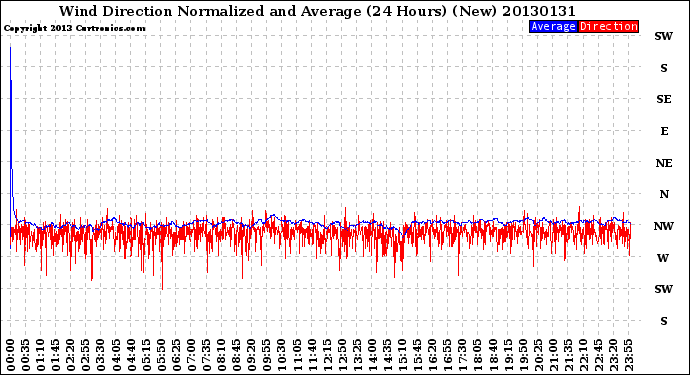690x375 pixels.
Task: Click the 11:05 time axis label
Action: click(x=297, y=355)
